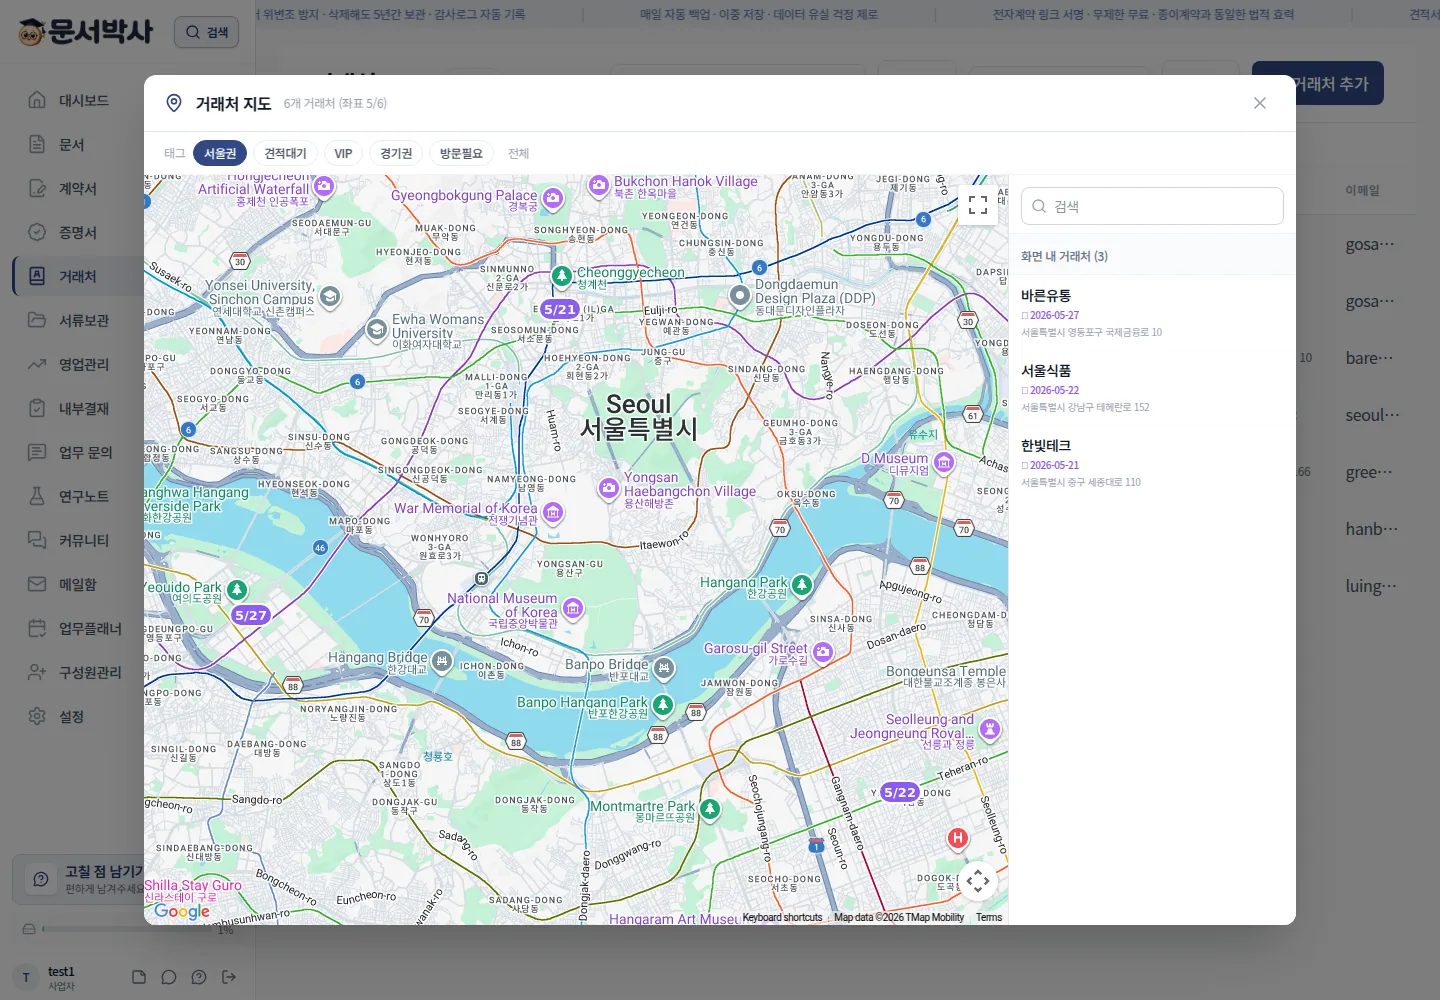Click the Ewha Womans University icon
Viewport: 1440px width, 1000px height.
click(x=377, y=329)
